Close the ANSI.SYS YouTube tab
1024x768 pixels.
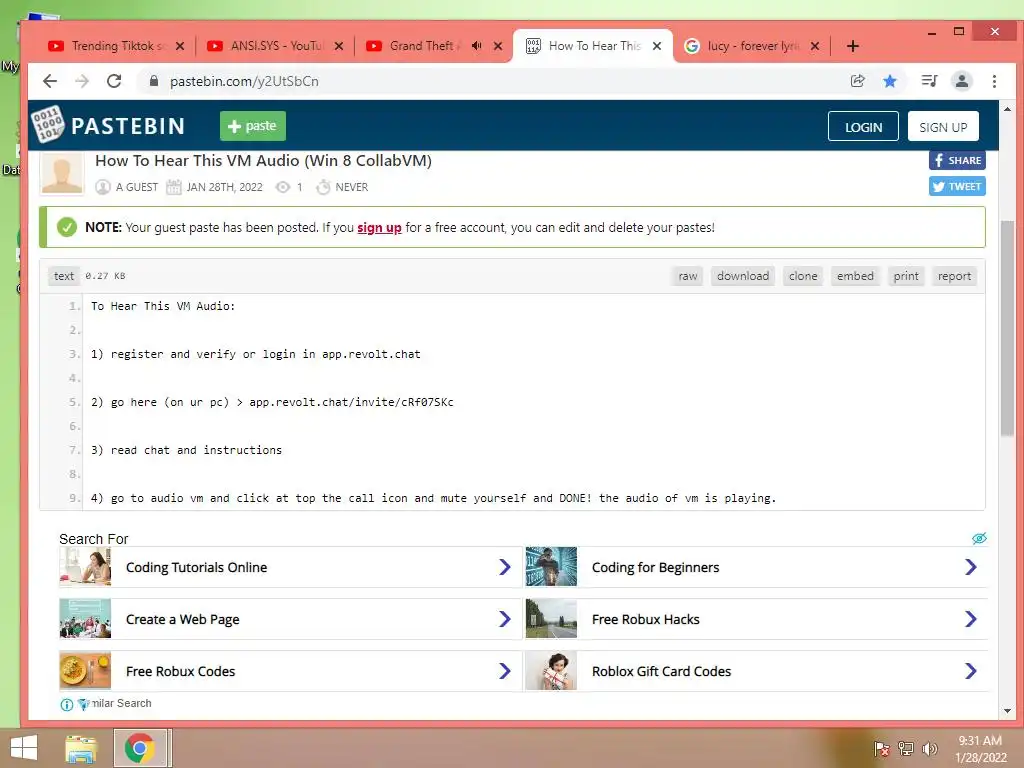tap(338, 46)
